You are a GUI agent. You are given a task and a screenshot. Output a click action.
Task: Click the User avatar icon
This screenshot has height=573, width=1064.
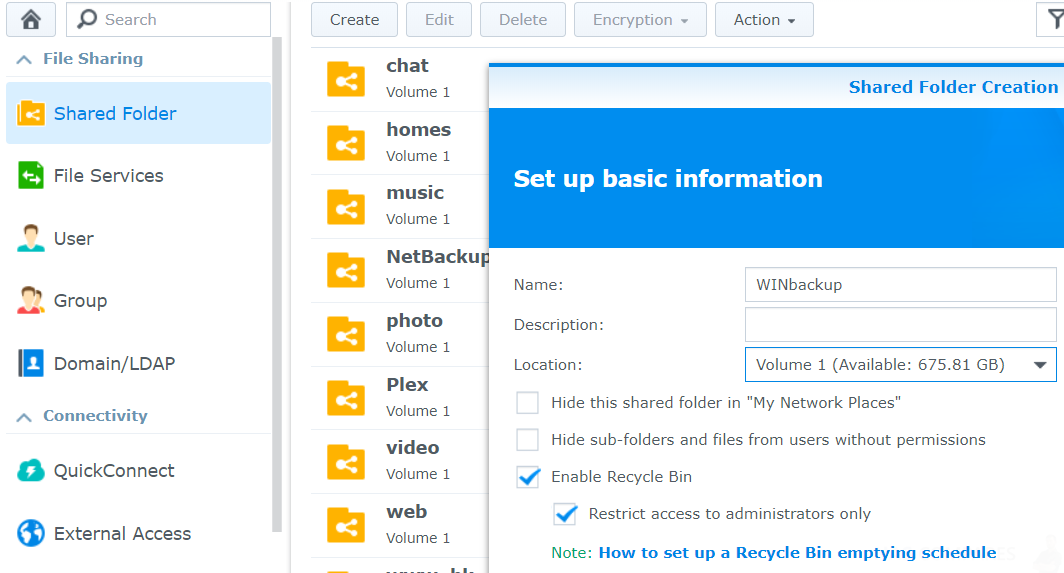pyautogui.click(x=31, y=238)
